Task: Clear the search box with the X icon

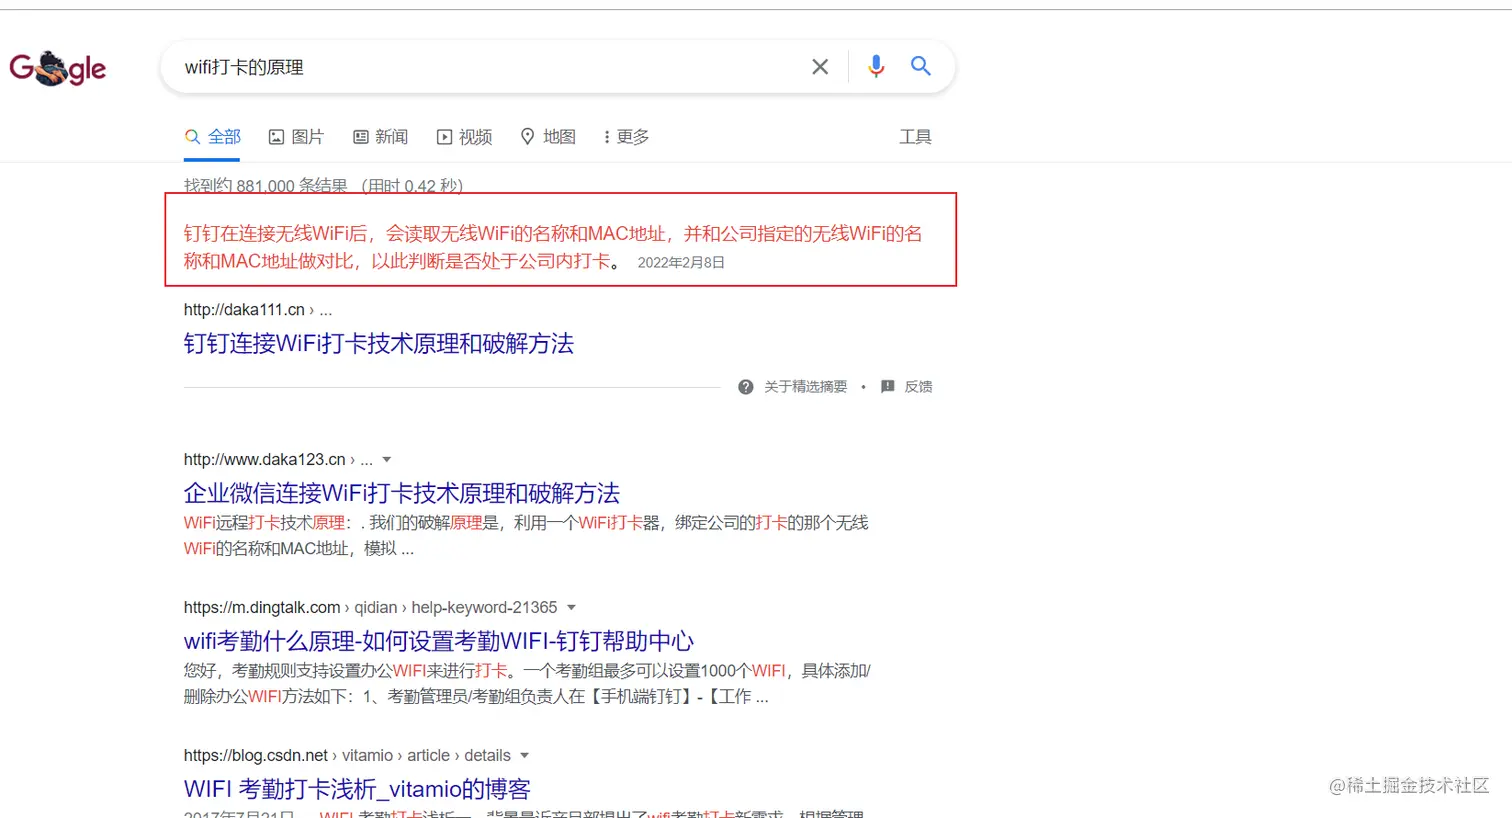Action: tap(820, 67)
